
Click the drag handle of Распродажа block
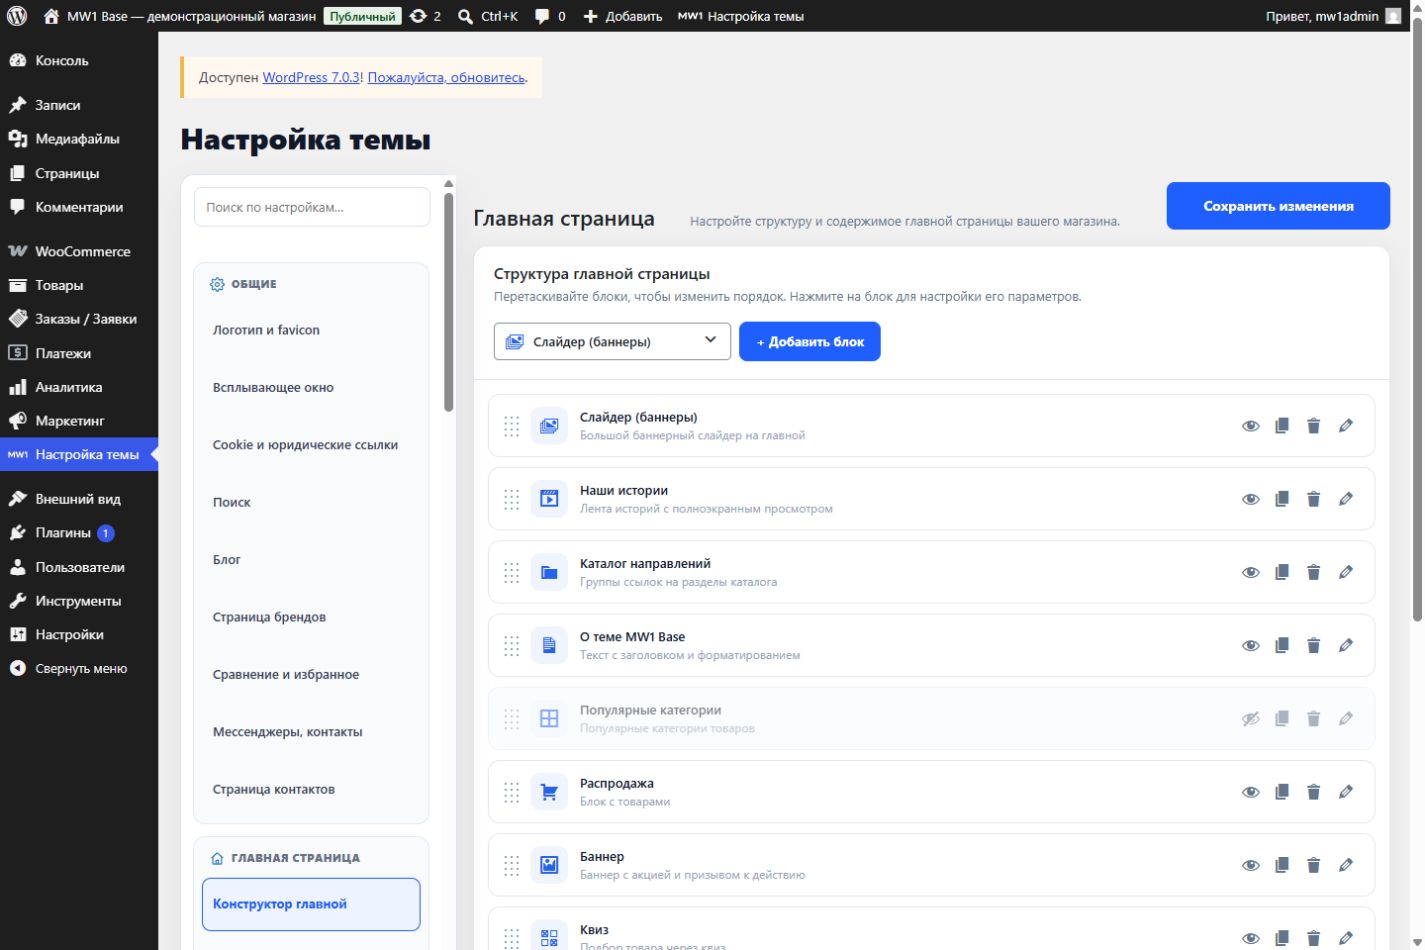tap(511, 792)
